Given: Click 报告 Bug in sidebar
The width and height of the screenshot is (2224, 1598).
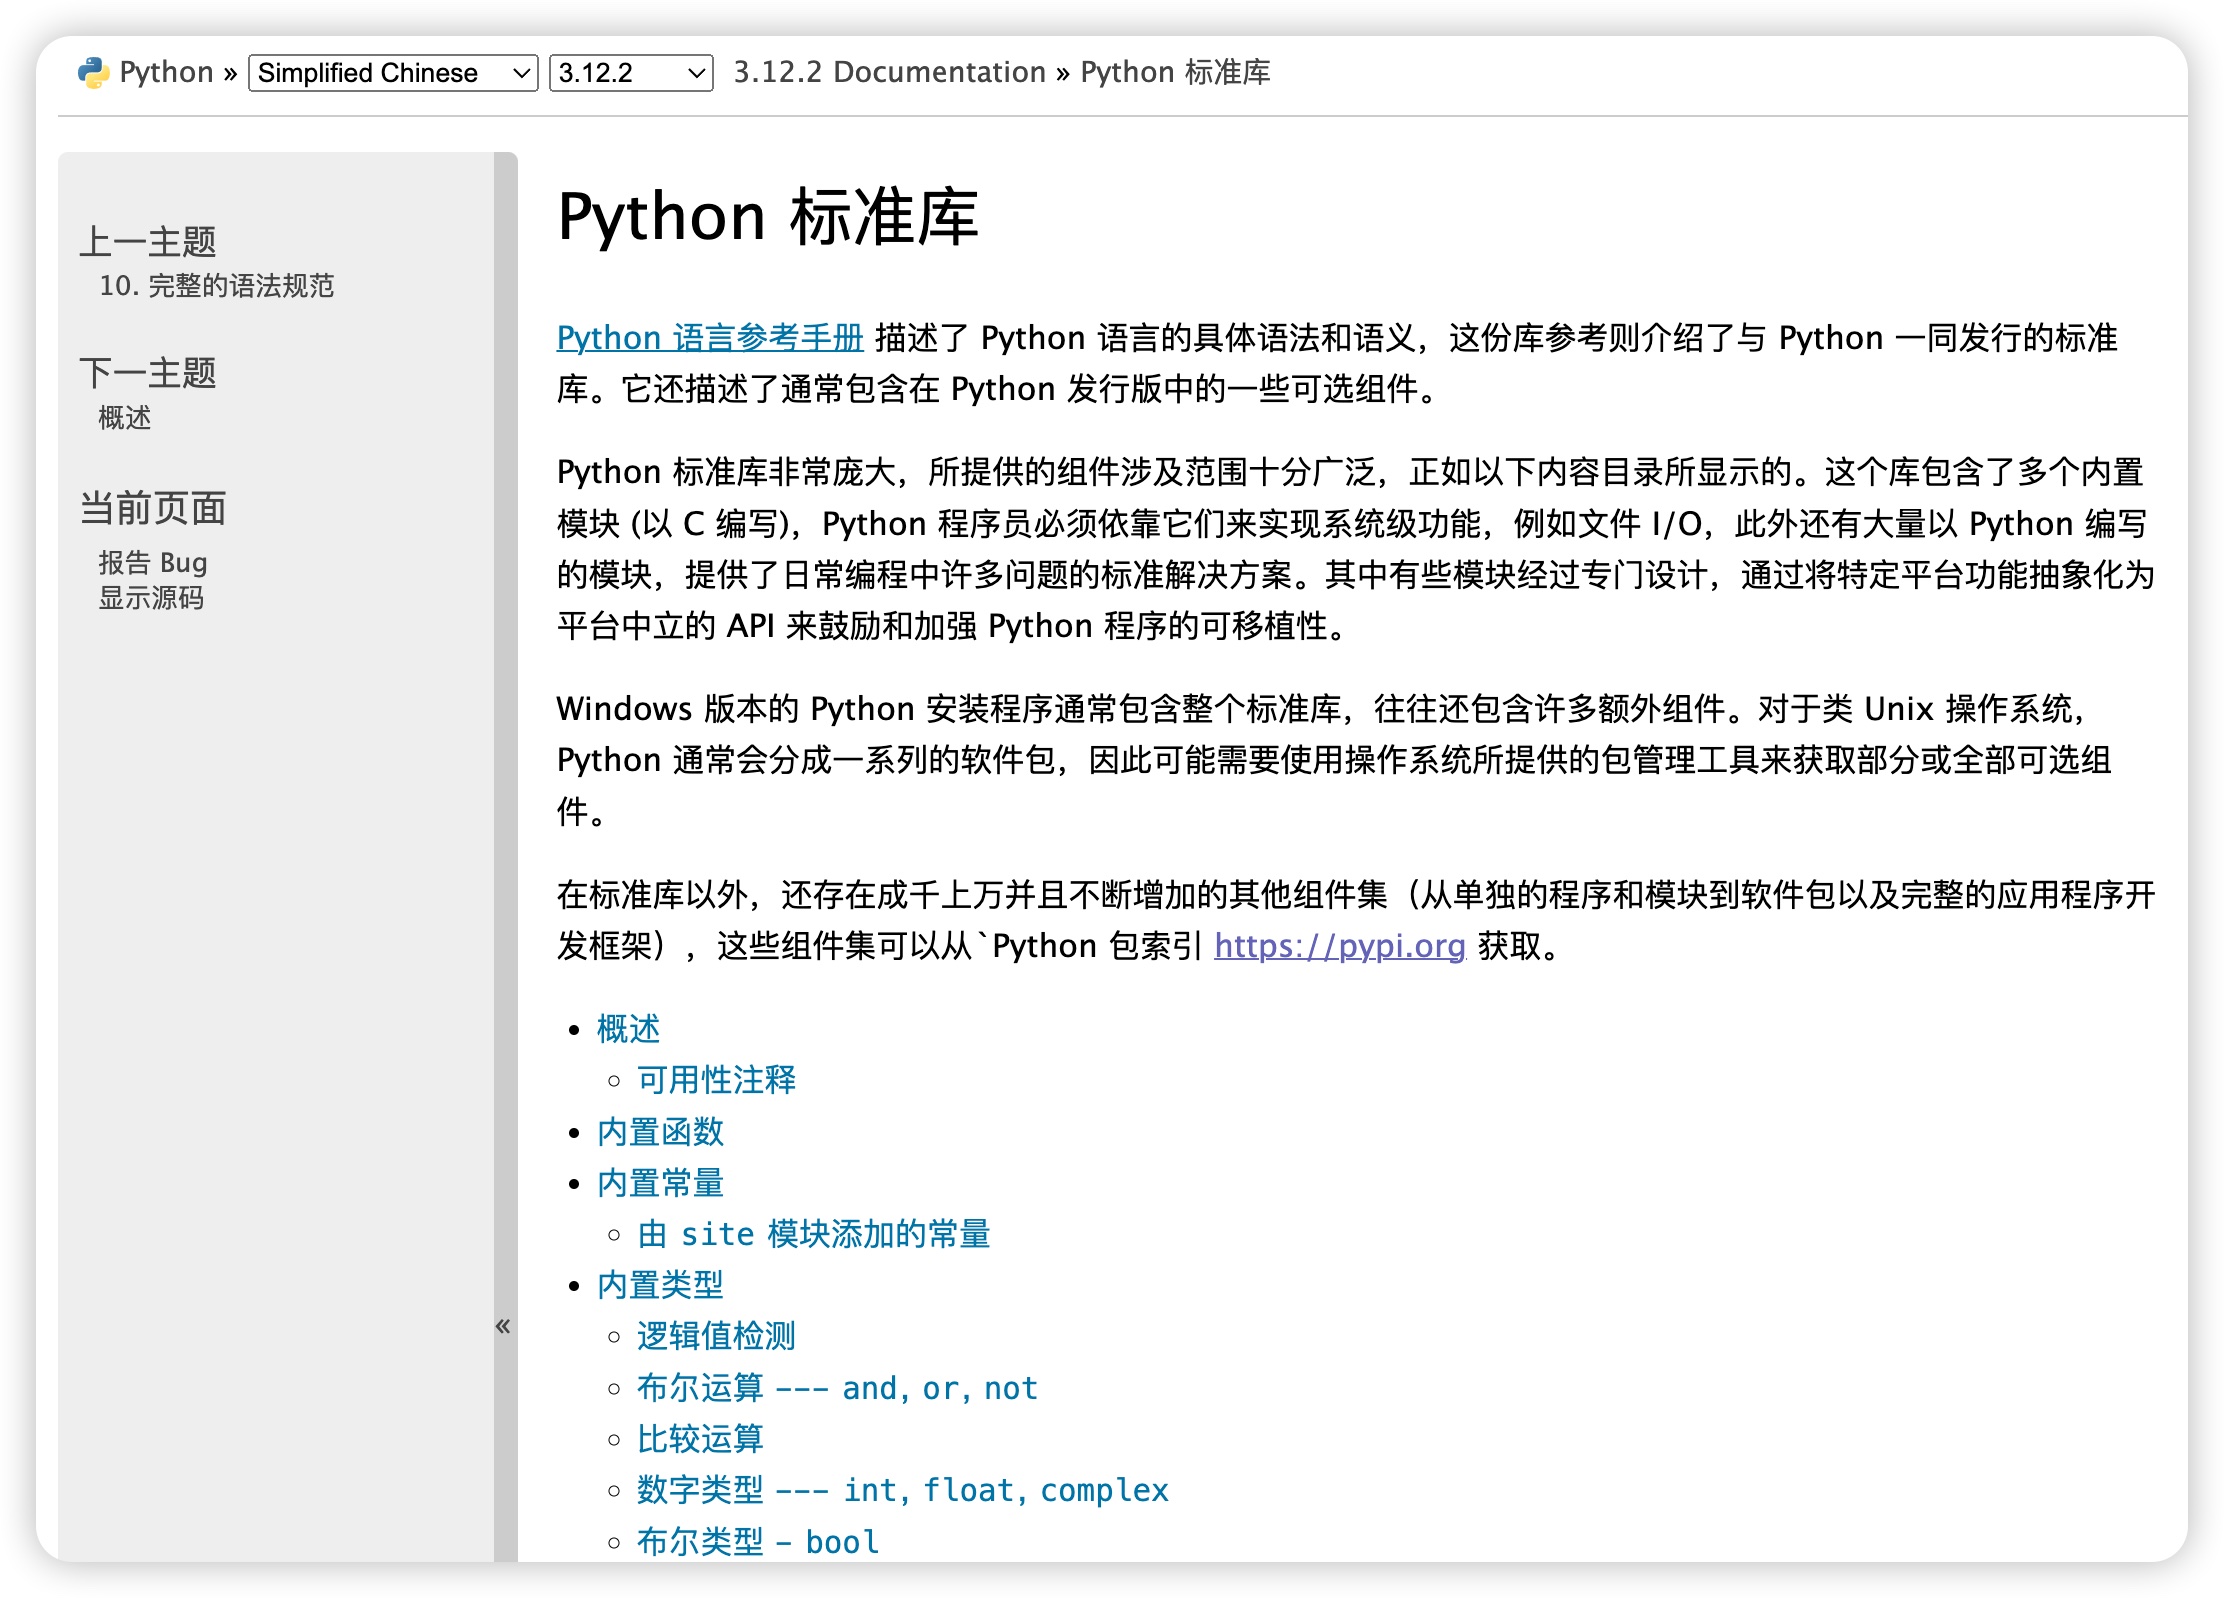Looking at the screenshot, I should tap(153, 563).
